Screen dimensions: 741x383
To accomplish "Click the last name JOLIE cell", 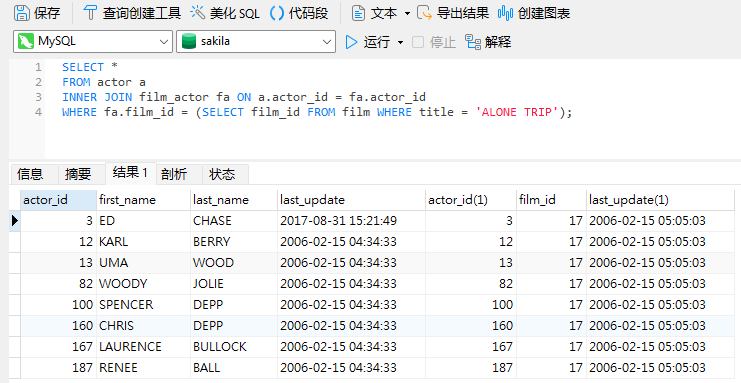I will [x=234, y=284].
